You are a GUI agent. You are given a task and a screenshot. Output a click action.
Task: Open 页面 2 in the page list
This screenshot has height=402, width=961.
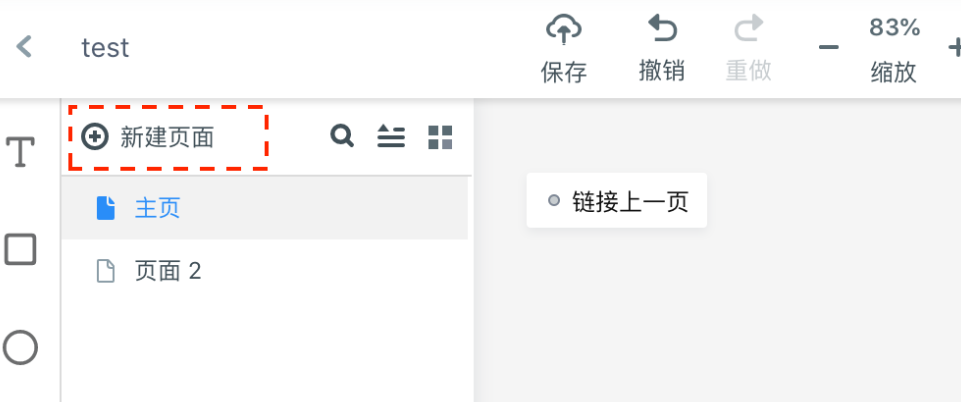coord(265,270)
